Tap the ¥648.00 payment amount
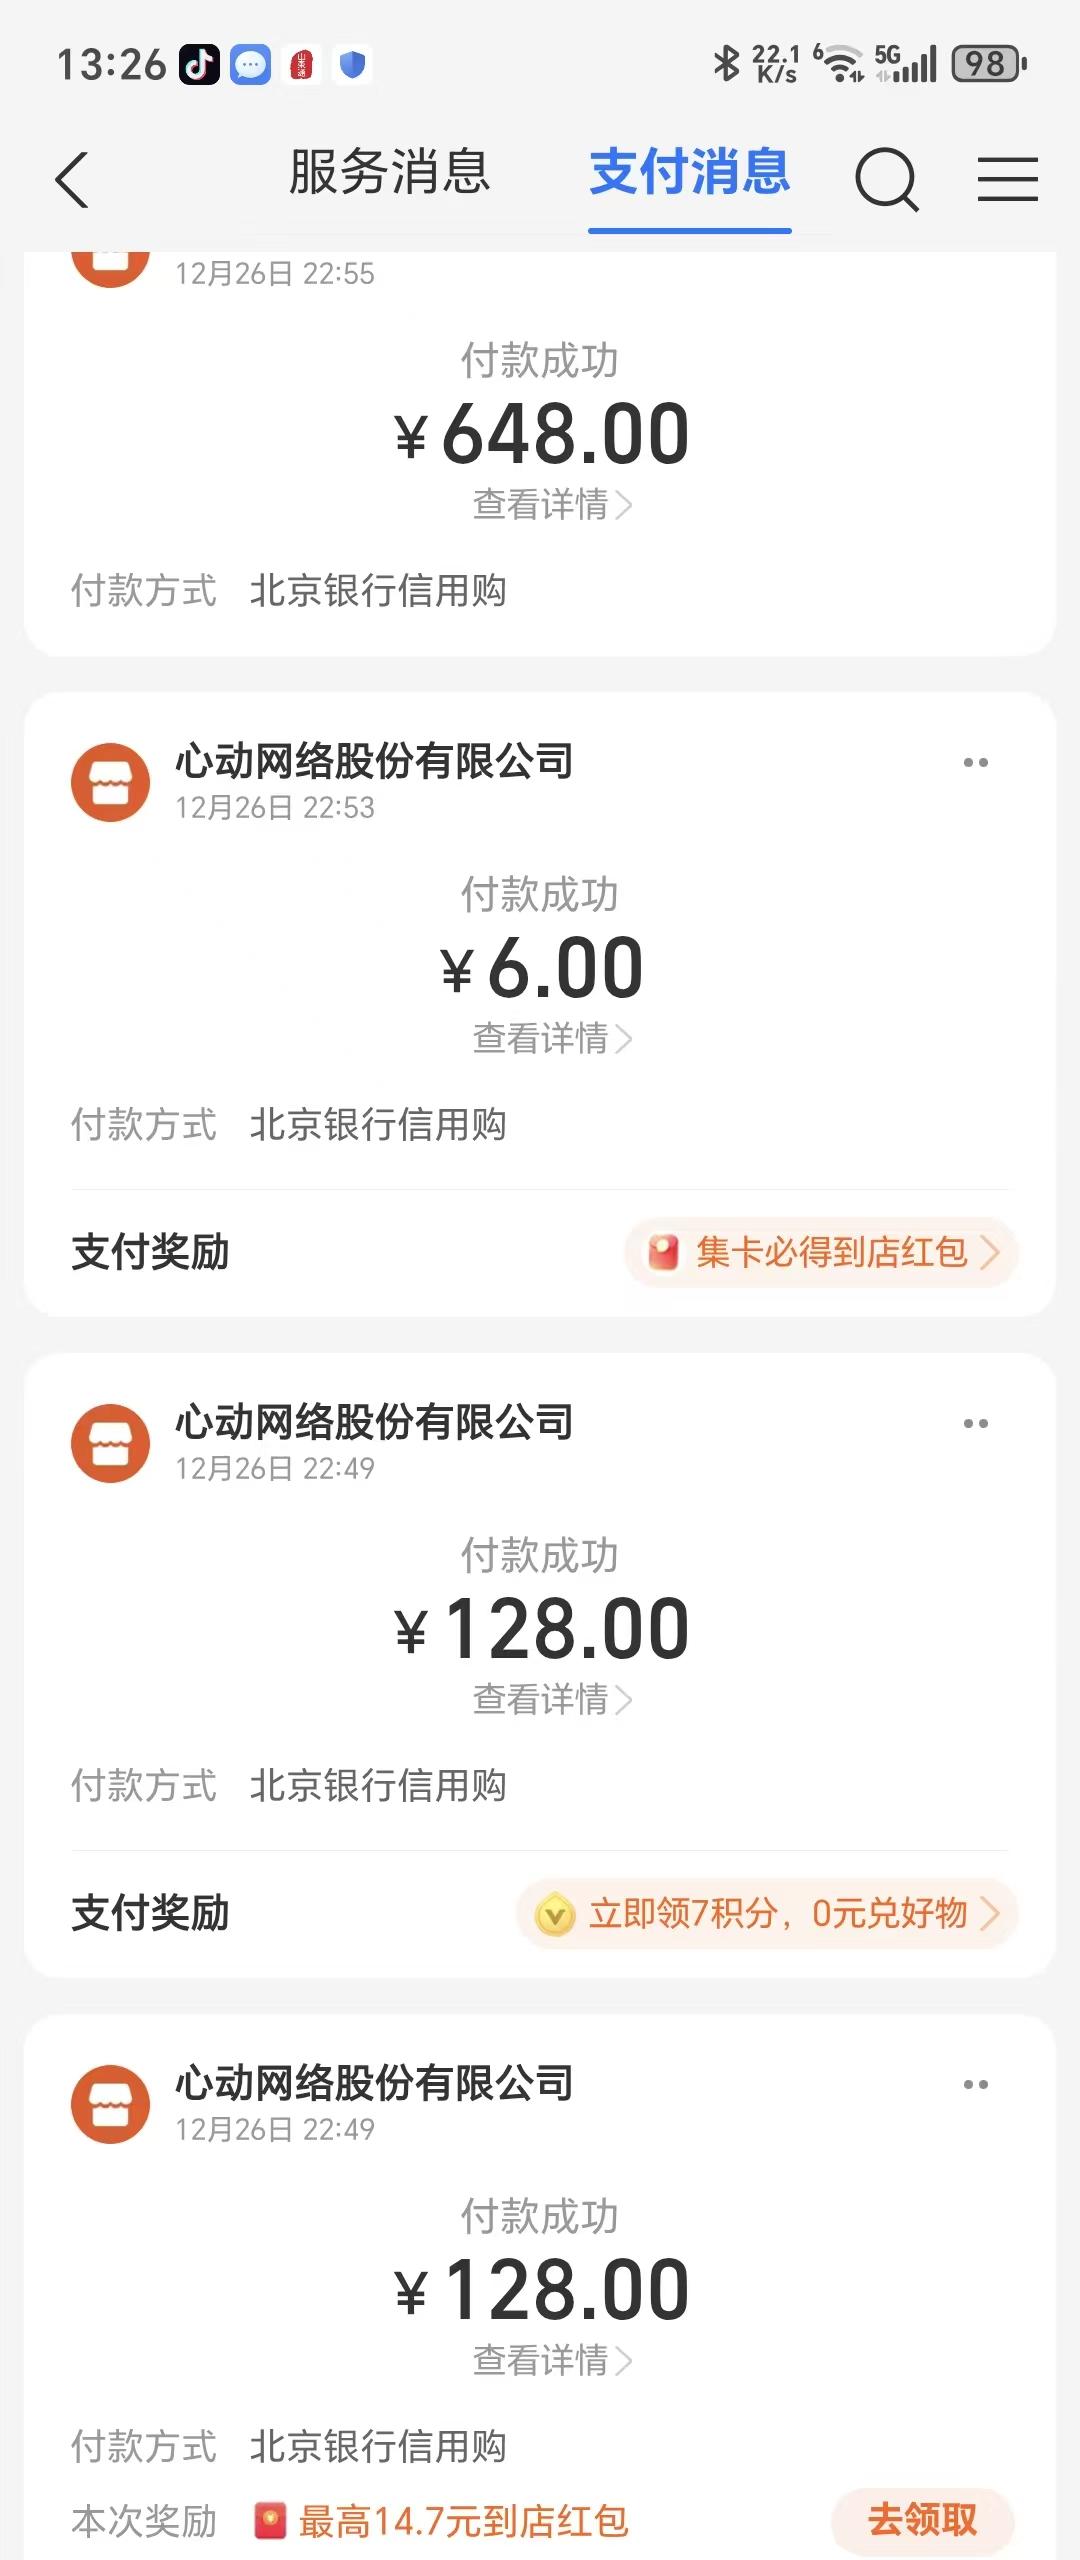The image size is (1080, 2560). tap(541, 435)
